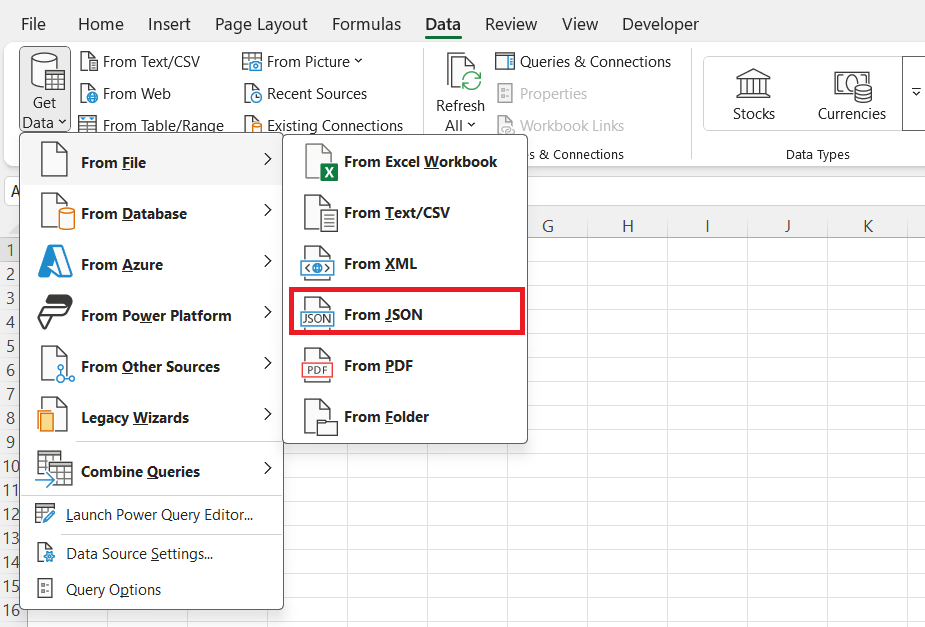Click the Refresh All icon
The height and width of the screenshot is (627, 925).
(x=463, y=73)
